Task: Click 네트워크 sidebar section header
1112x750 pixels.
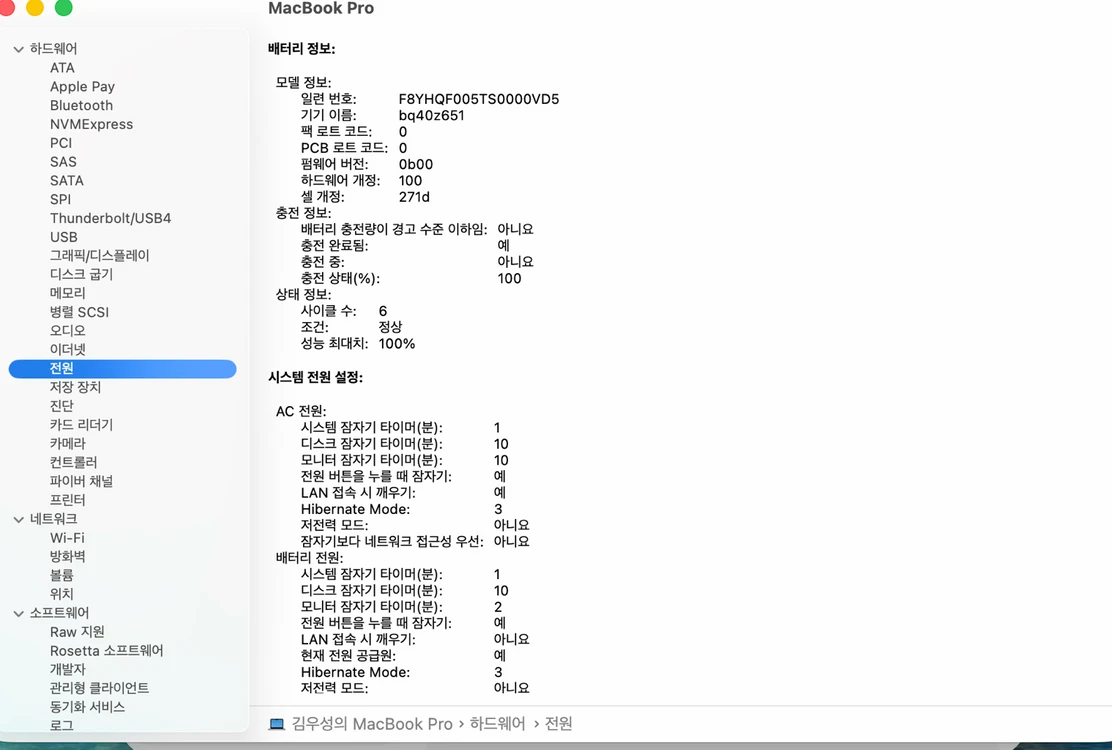Action: click(x=53, y=520)
